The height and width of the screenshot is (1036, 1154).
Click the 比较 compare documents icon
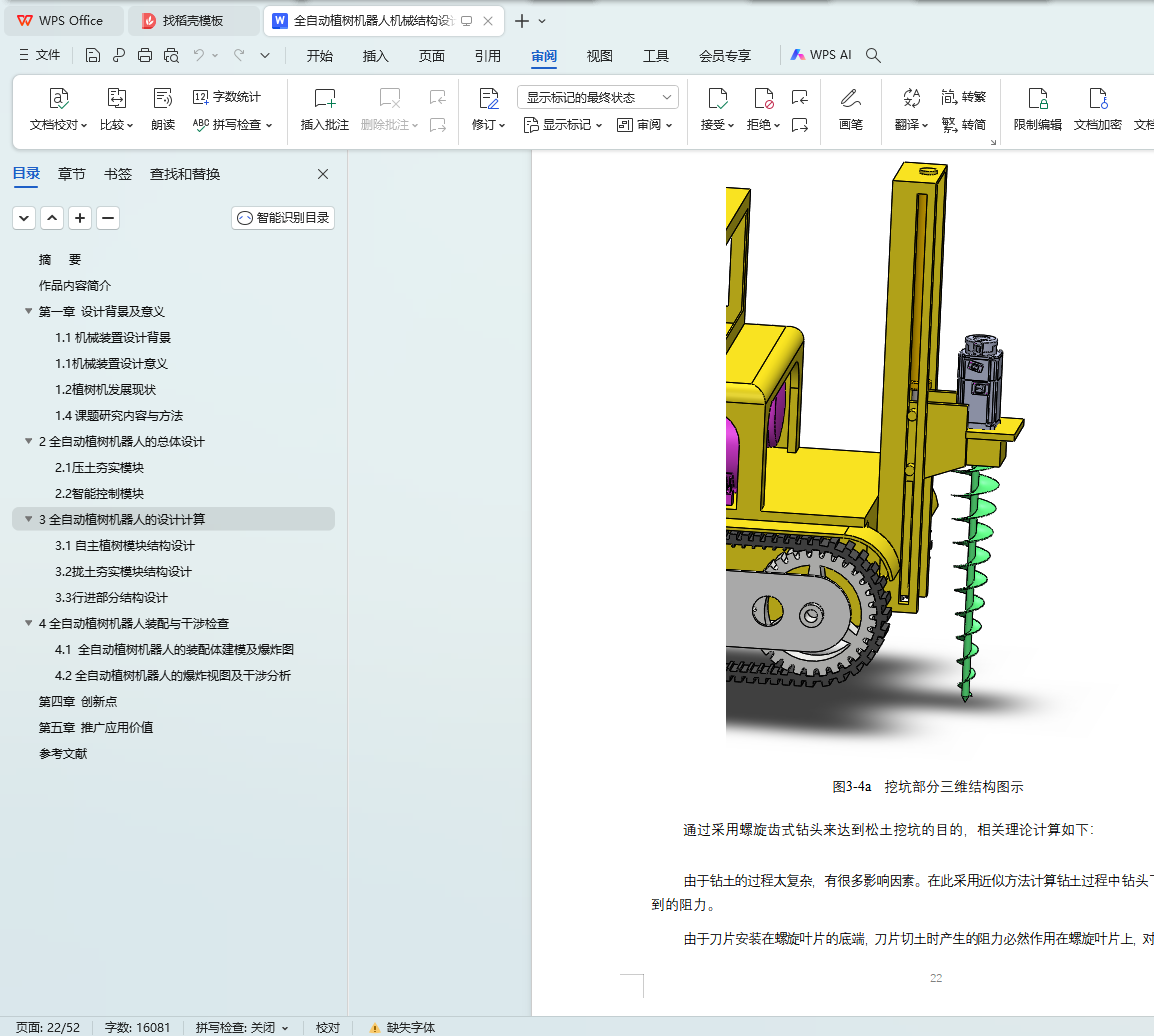116,99
